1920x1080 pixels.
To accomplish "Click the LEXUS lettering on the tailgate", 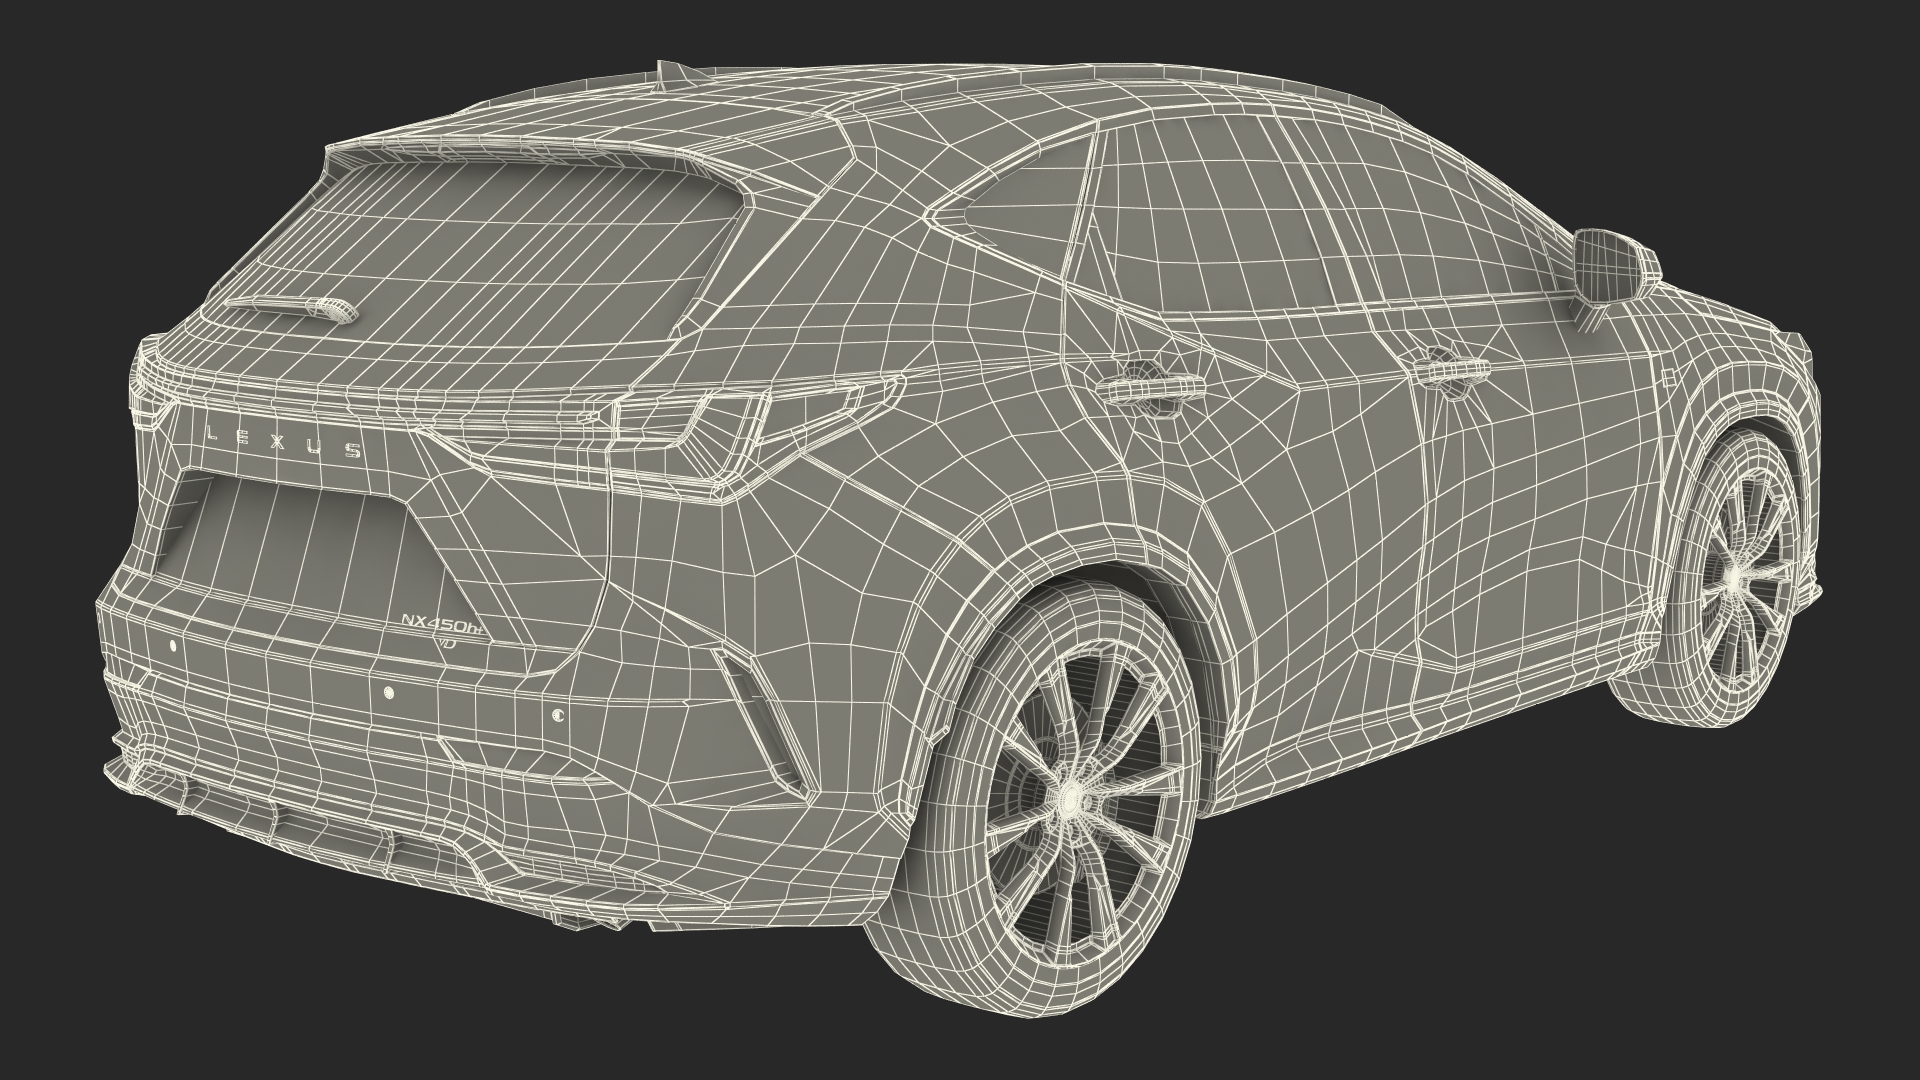I will point(283,441).
